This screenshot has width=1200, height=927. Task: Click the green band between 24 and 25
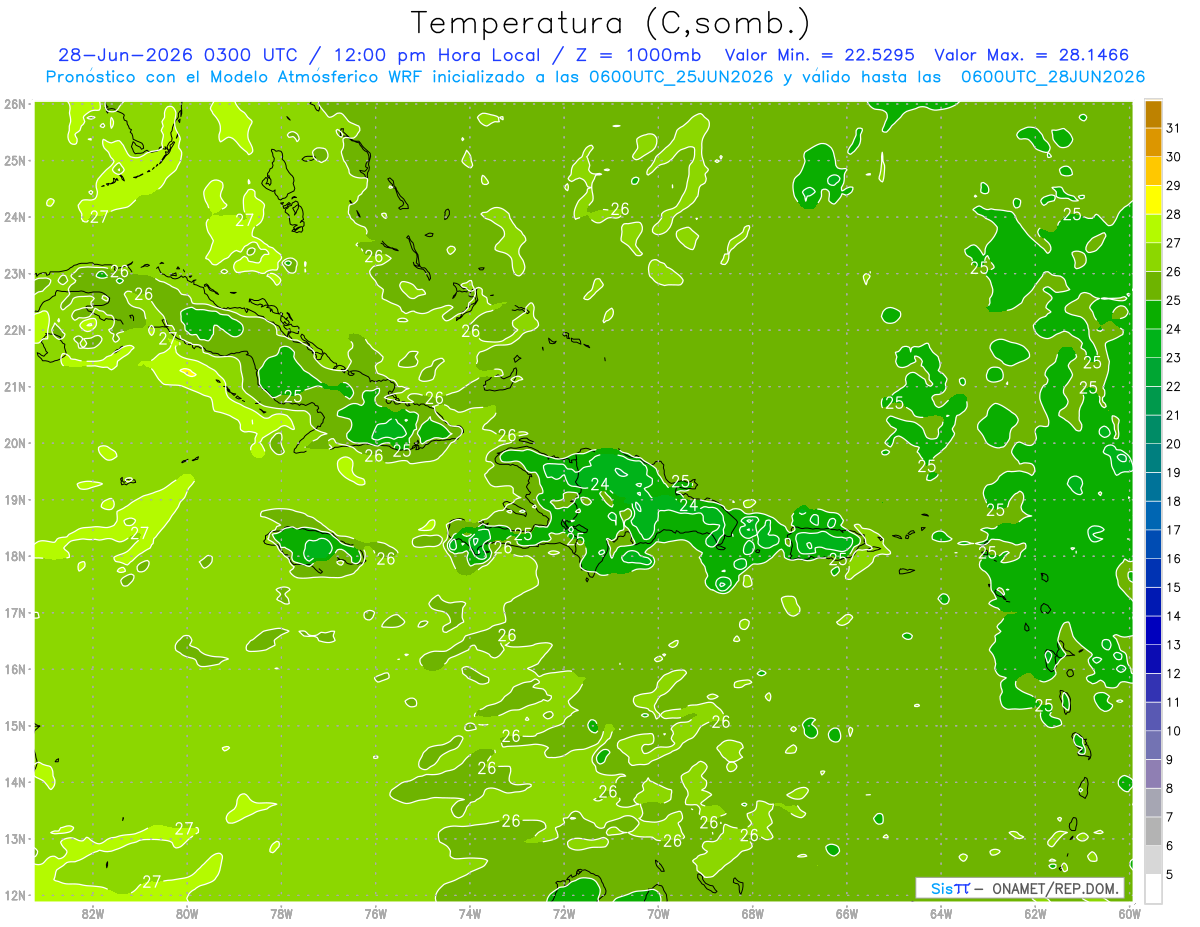1153,315
